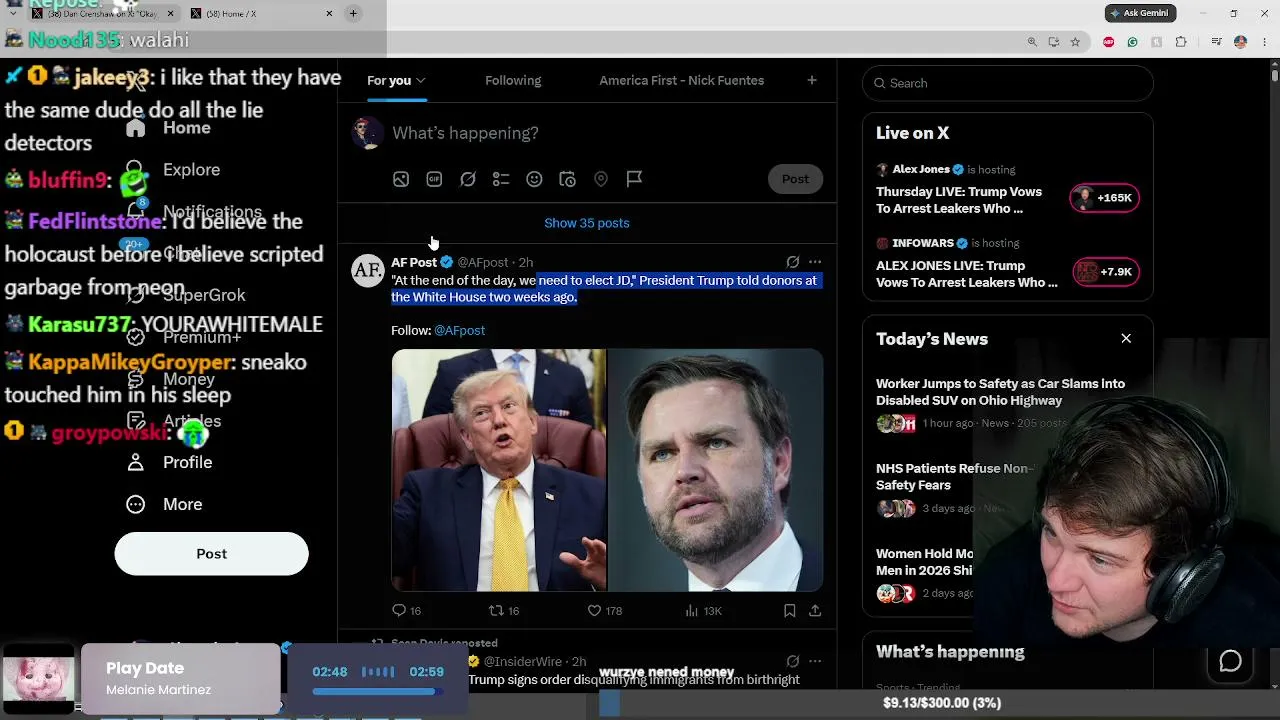Viewport: 1280px width, 720px height.
Task: Open the Chrome profile avatar
Action: [x=1241, y=42]
